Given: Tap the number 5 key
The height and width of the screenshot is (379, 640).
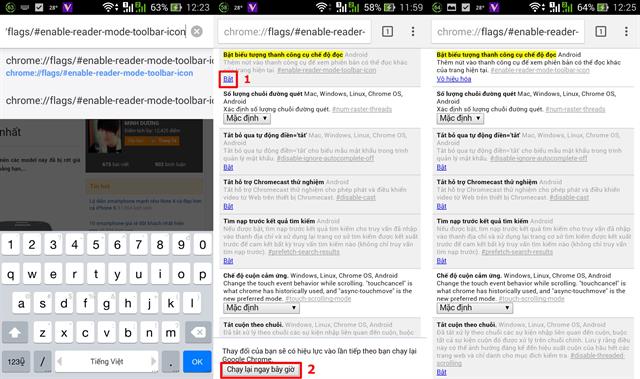Looking at the screenshot, I should (x=96, y=245).
